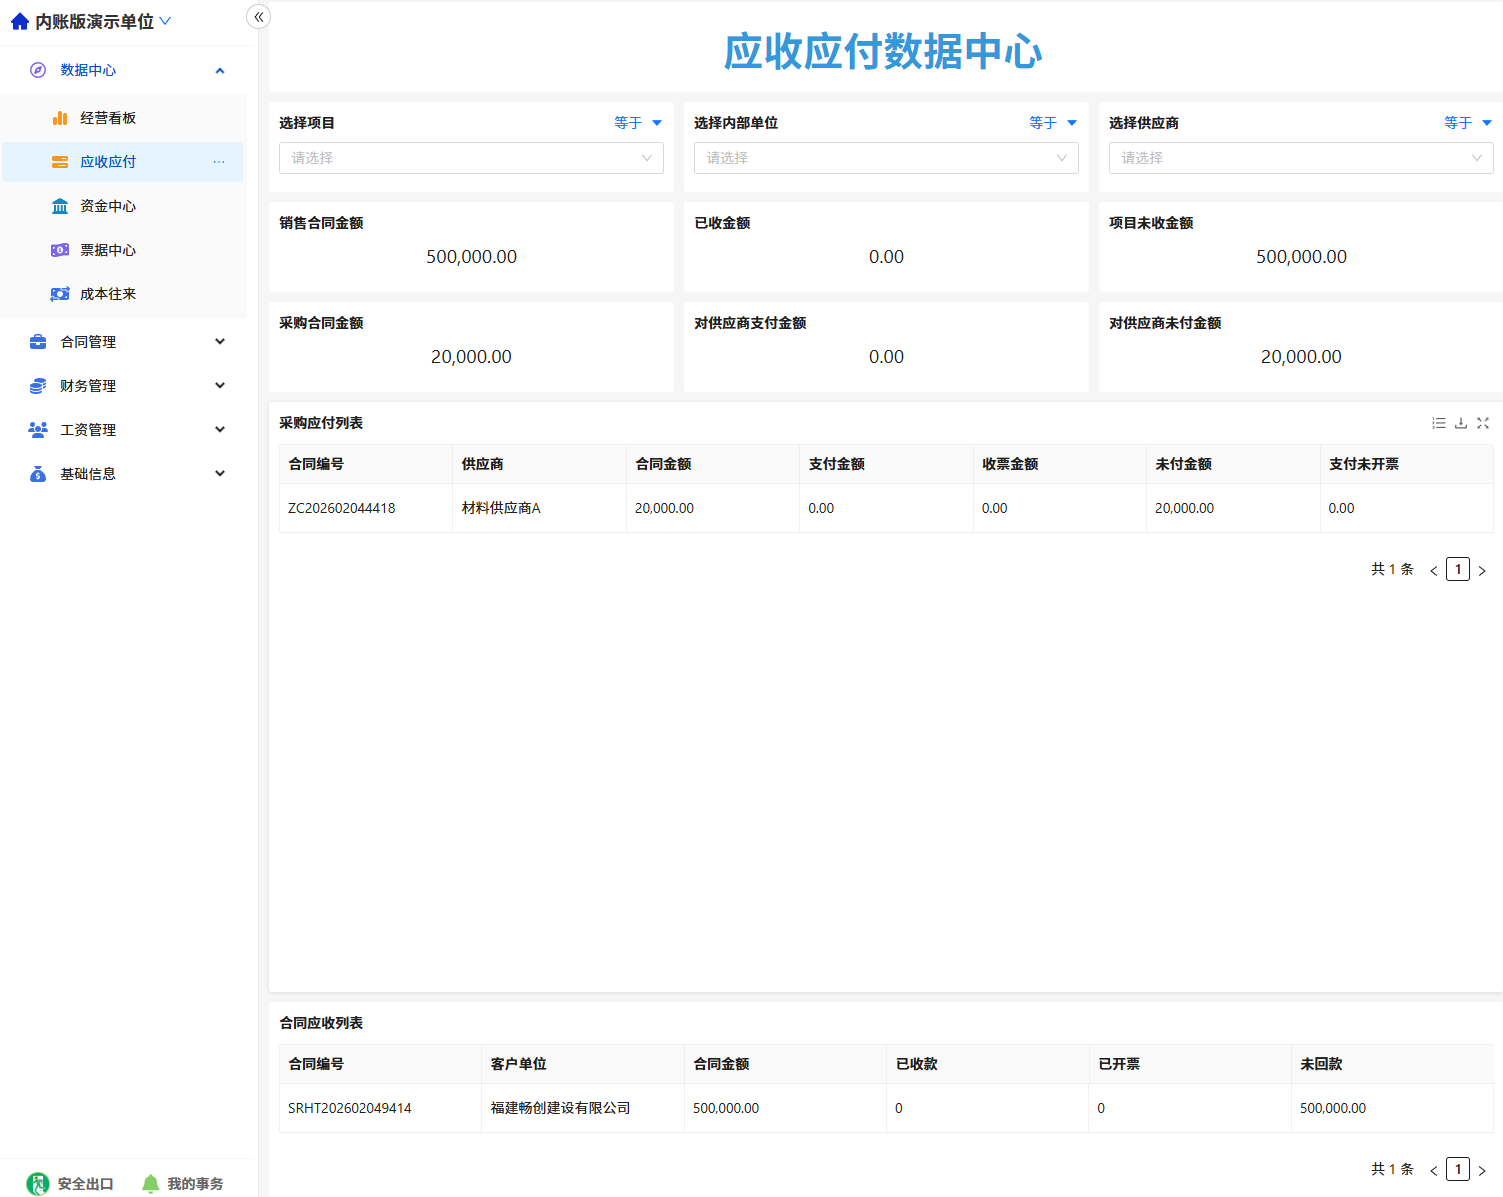Click the bar chart icon for 经营看板

[x=60, y=118]
